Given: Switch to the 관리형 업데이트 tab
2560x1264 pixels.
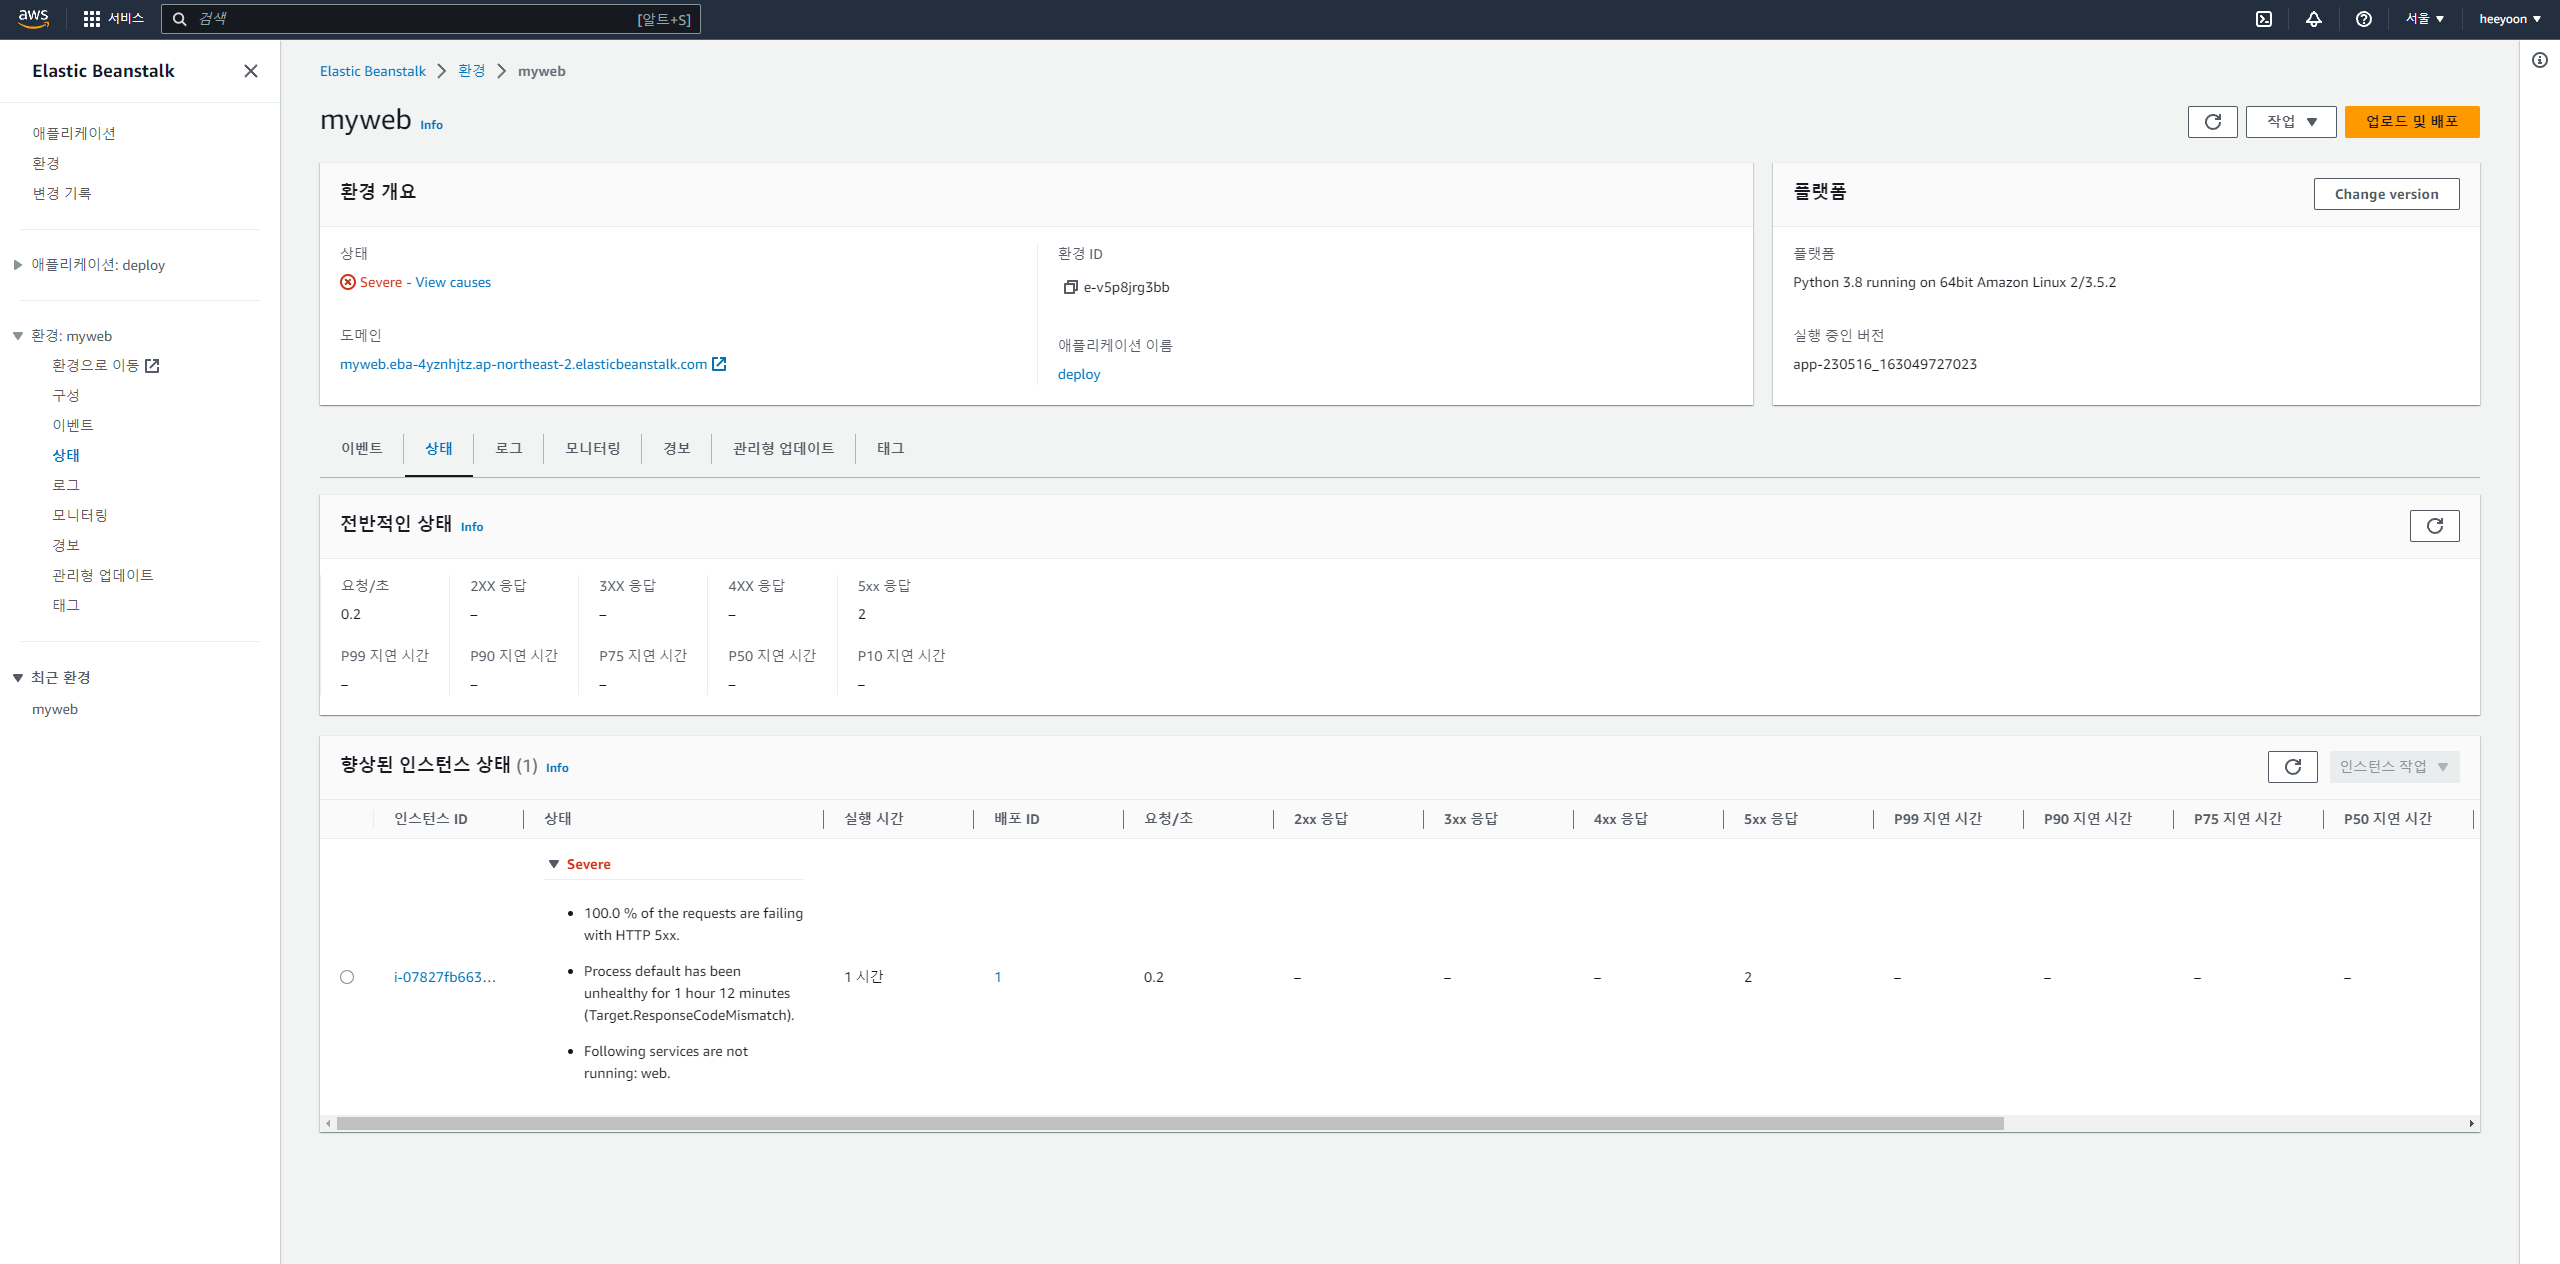Looking at the screenshot, I should click(784, 449).
